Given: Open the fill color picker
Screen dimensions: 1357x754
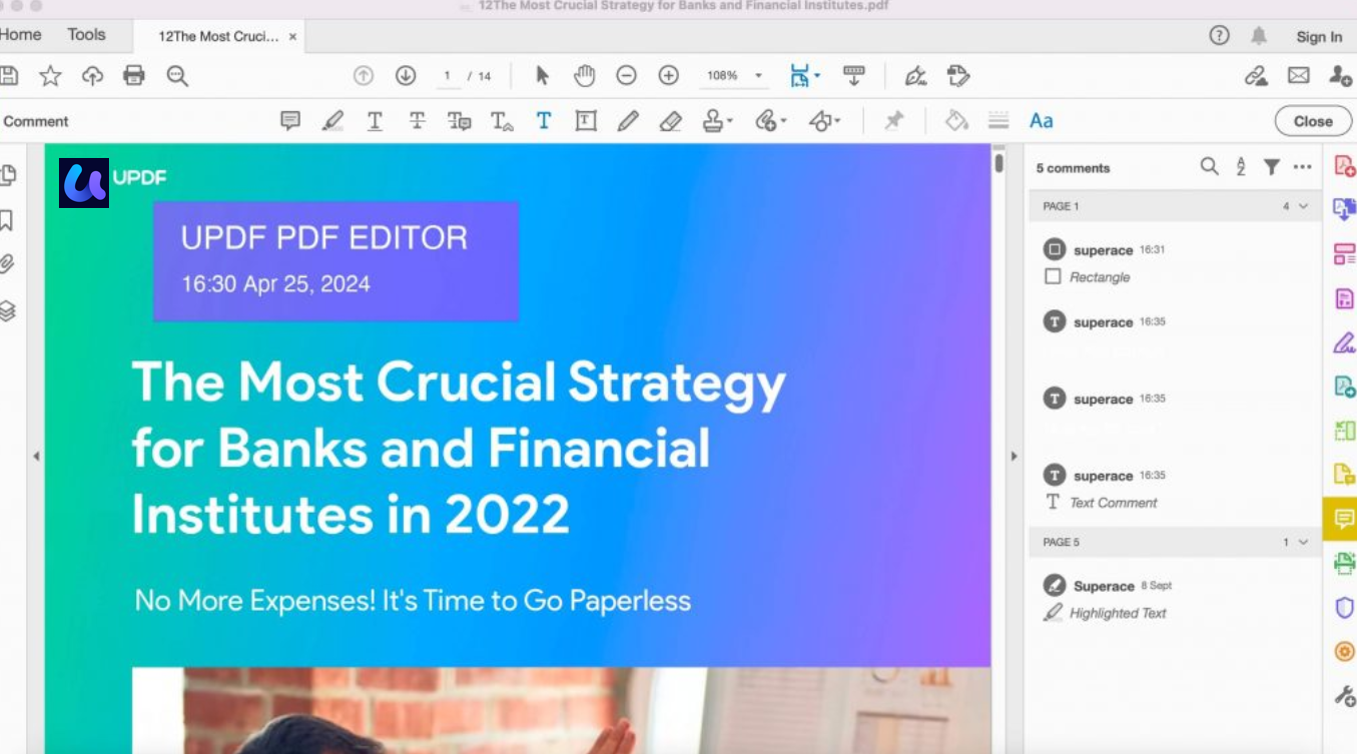Looking at the screenshot, I should pyautogui.click(x=957, y=121).
